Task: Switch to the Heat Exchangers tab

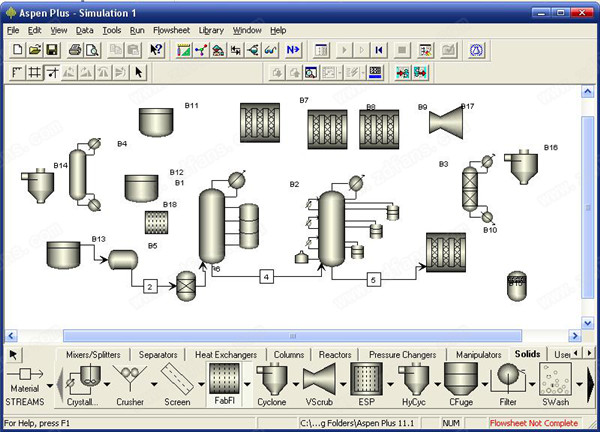Action: [226, 355]
